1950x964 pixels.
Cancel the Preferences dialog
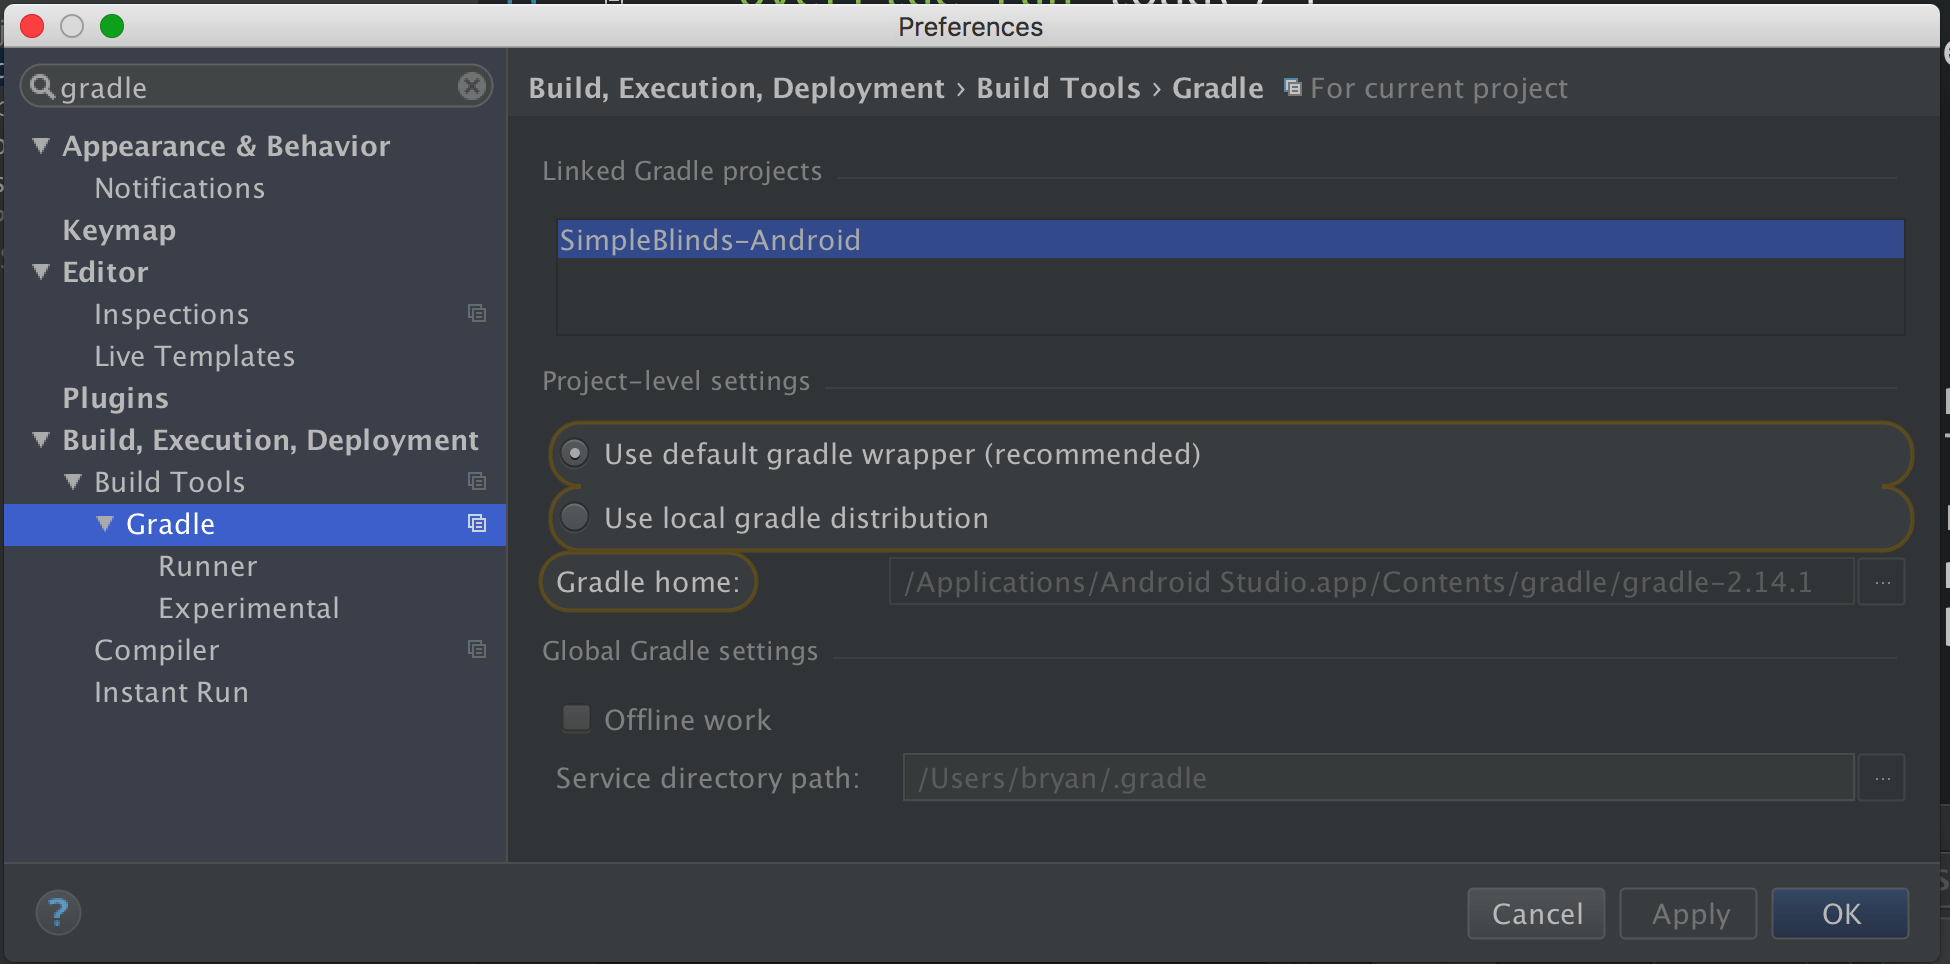point(1536,913)
